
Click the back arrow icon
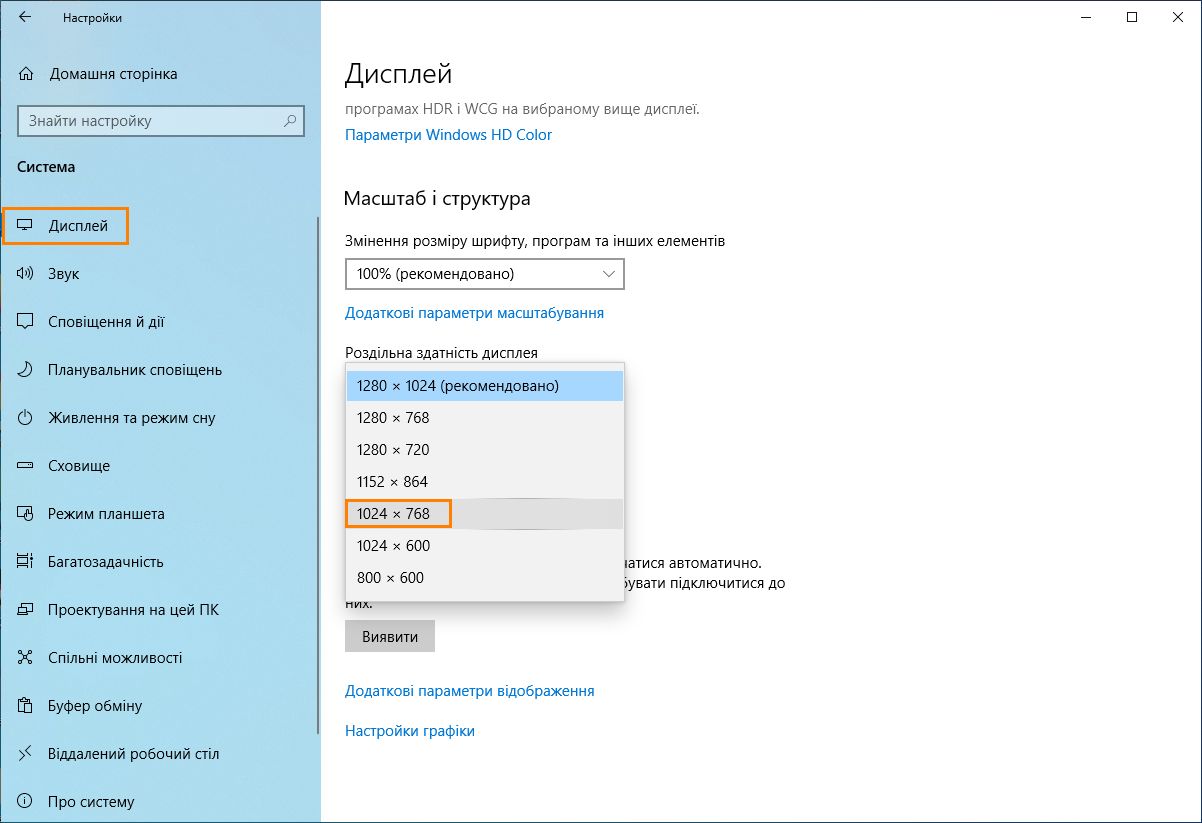coord(25,17)
